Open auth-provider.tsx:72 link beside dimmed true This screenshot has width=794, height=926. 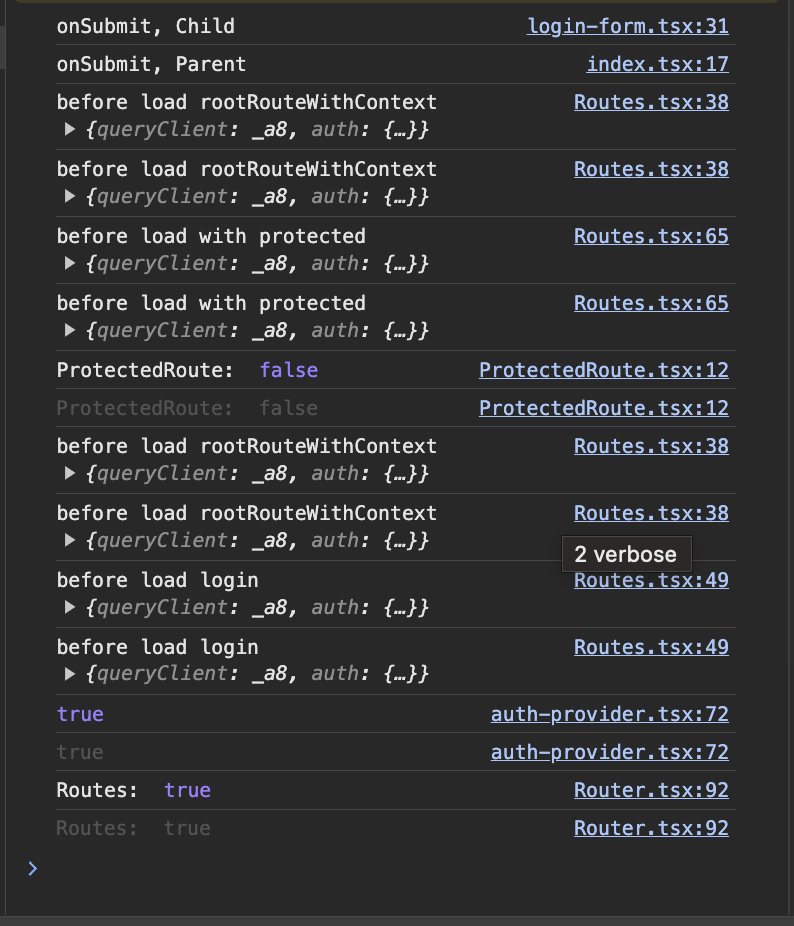point(609,752)
